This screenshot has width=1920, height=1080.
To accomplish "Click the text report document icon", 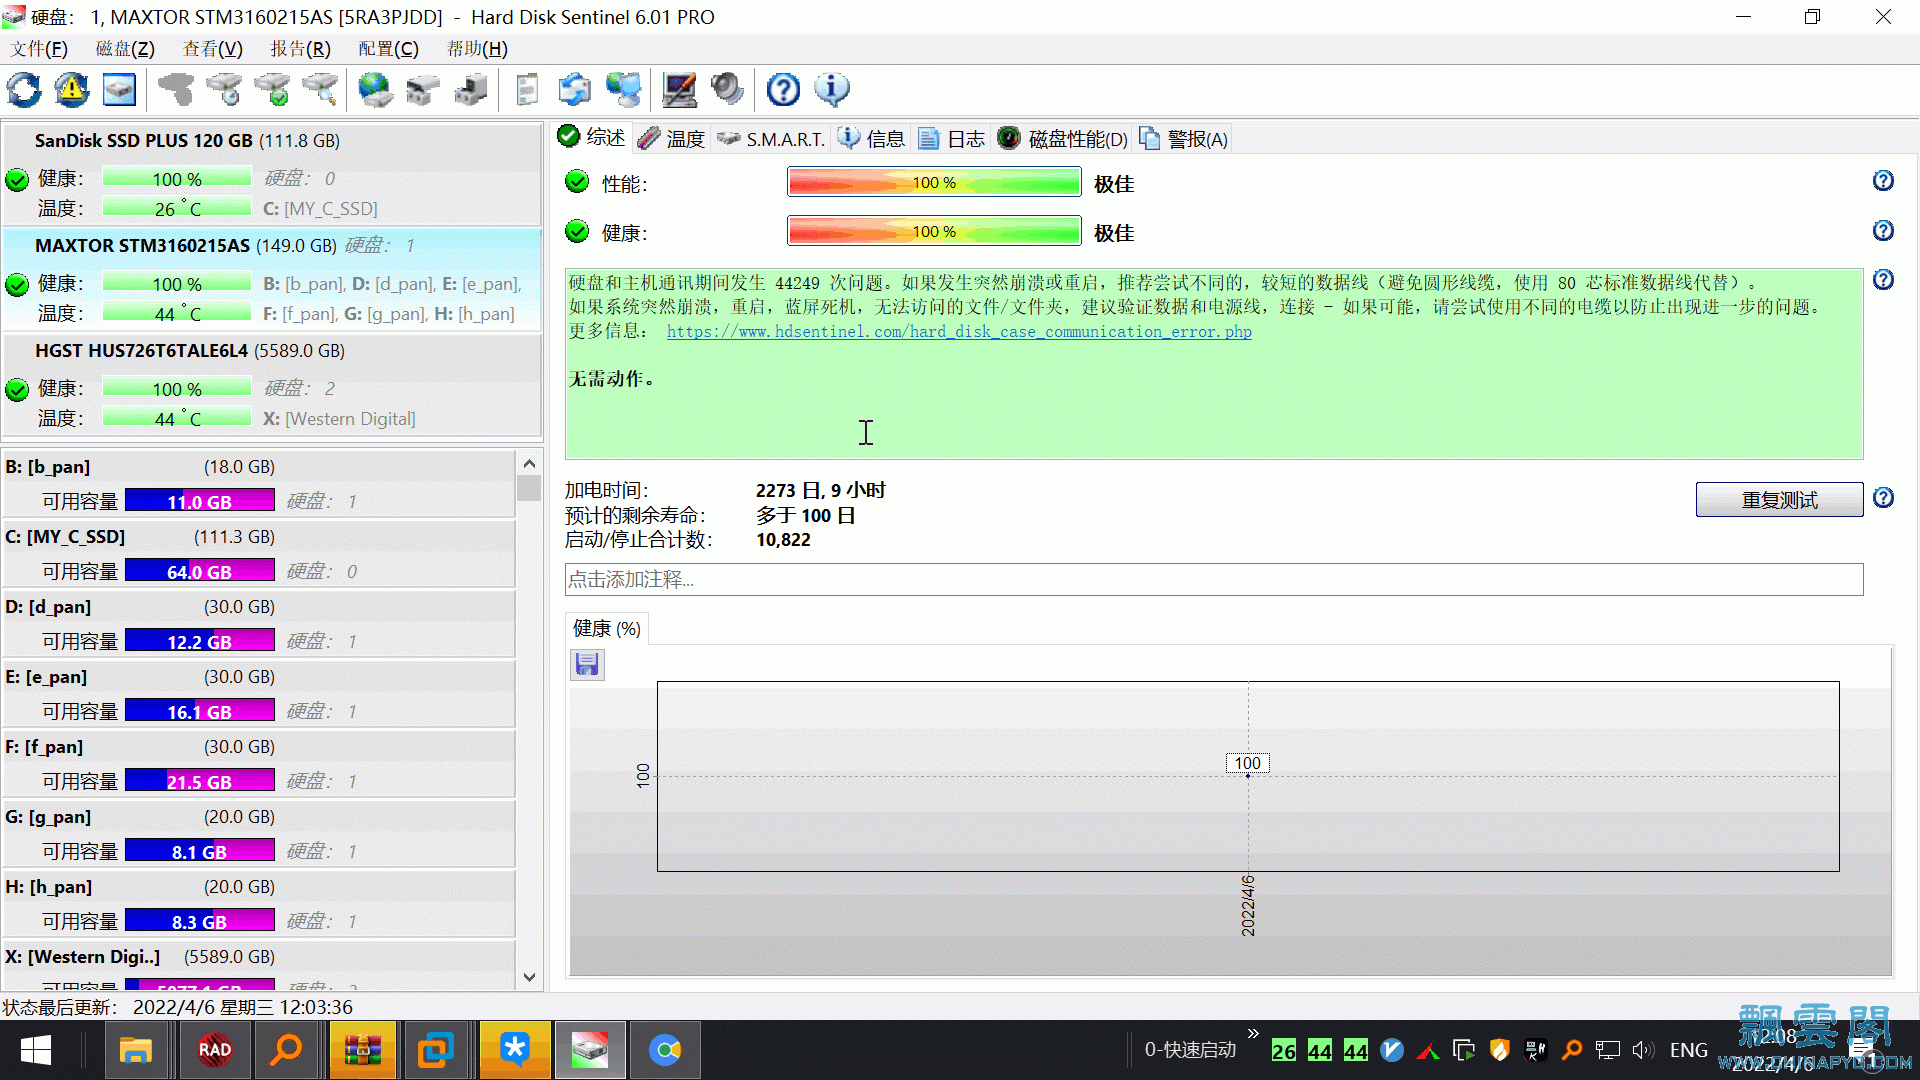I will [527, 90].
